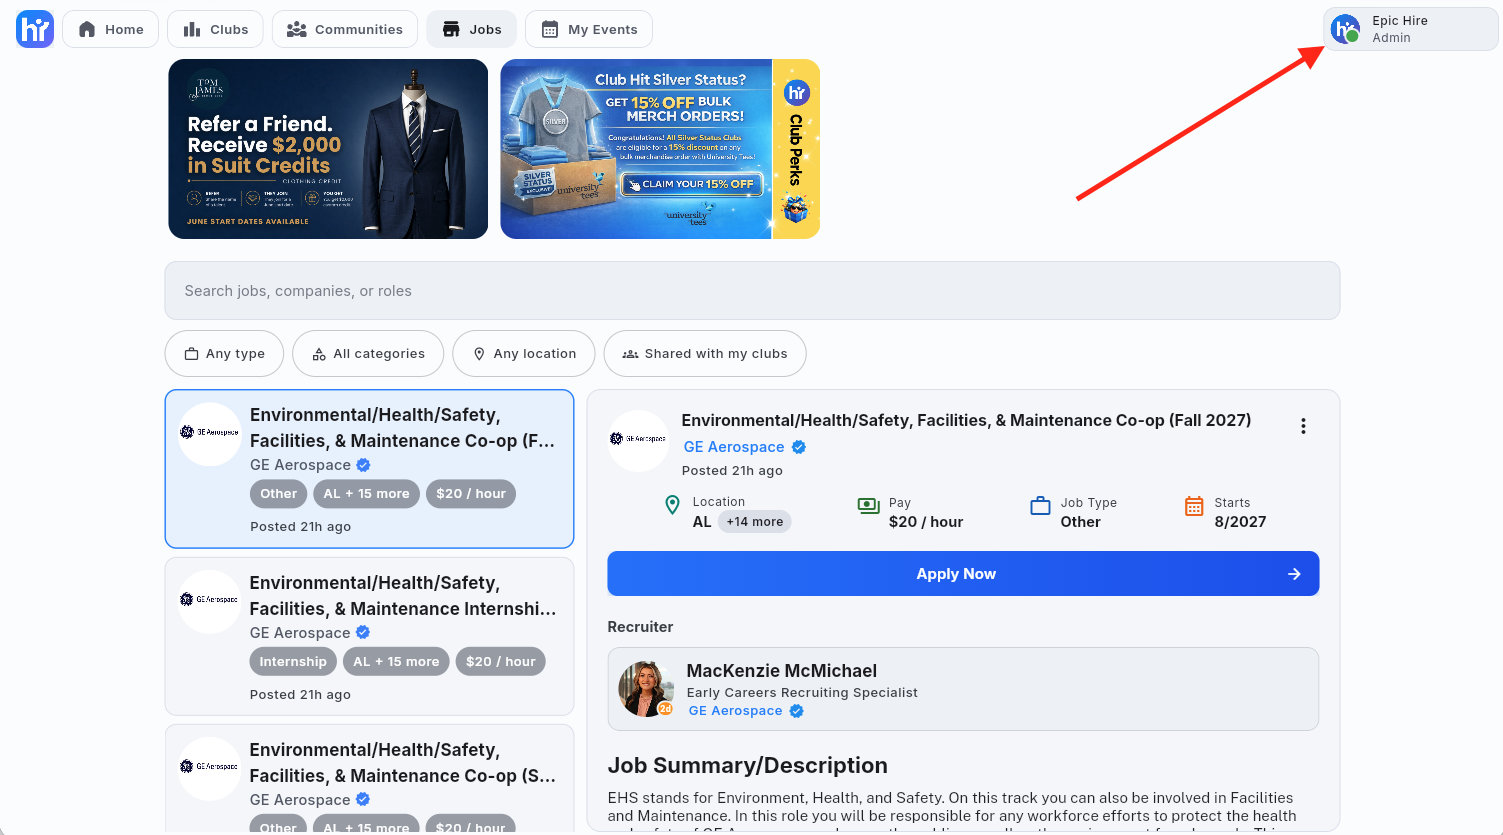Open GE Aerospace link under recruiter title

pos(736,711)
